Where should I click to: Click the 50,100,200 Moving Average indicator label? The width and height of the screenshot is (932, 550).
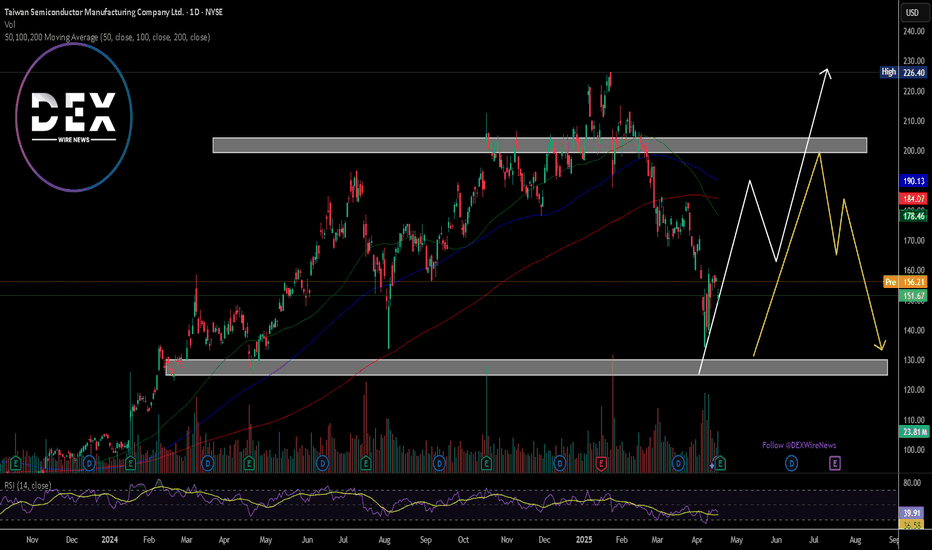click(107, 37)
